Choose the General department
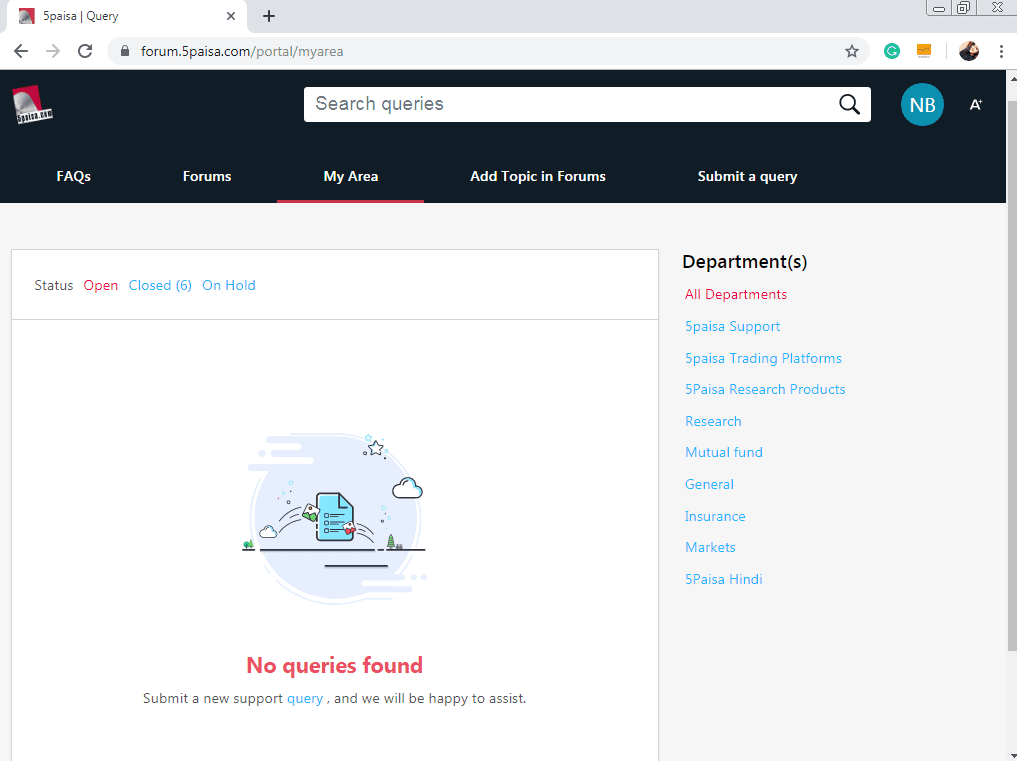This screenshot has width=1017, height=761. pyautogui.click(x=710, y=484)
